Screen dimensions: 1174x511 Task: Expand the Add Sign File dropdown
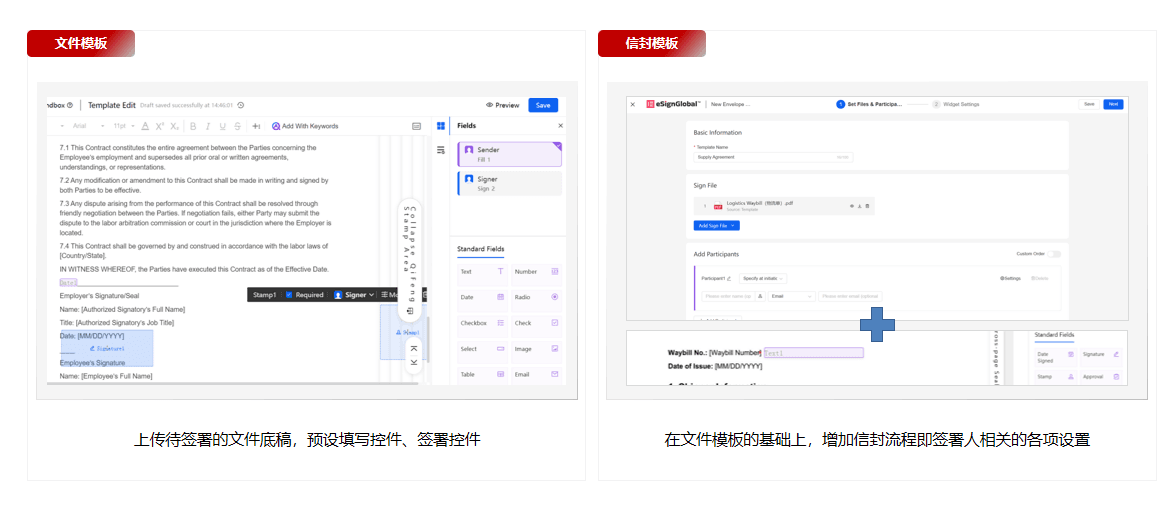[717, 225]
